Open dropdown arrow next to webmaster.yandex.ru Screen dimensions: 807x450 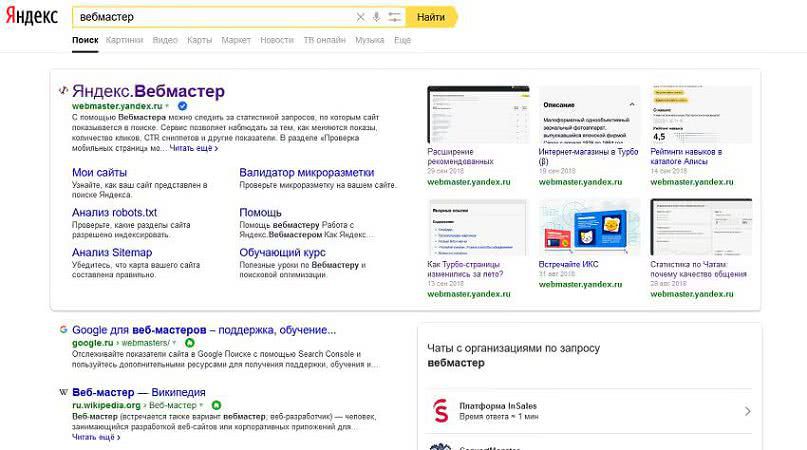(167, 106)
